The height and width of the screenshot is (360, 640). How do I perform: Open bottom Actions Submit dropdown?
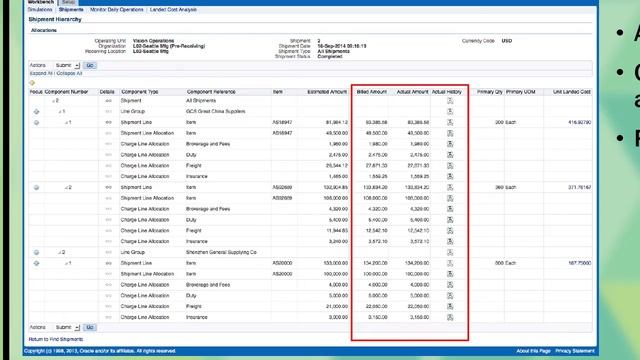pyautogui.click(x=67, y=327)
